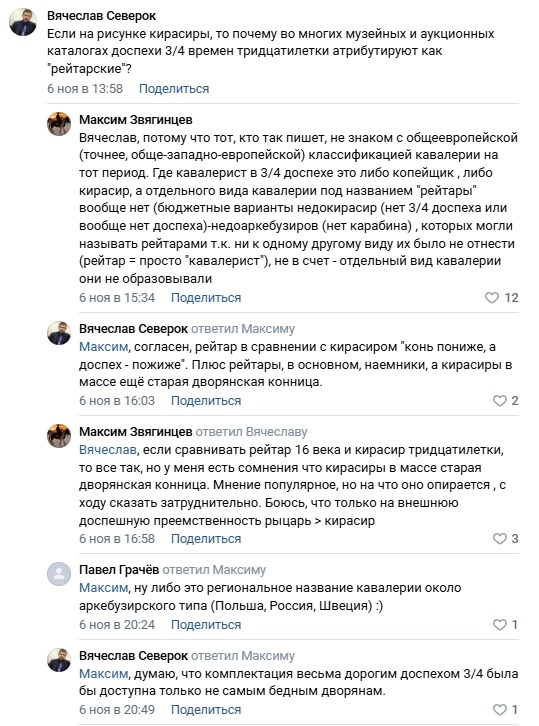539x726 pixels.
Task: Click Поделиться under the 13:58 comment
Action: coord(174,88)
